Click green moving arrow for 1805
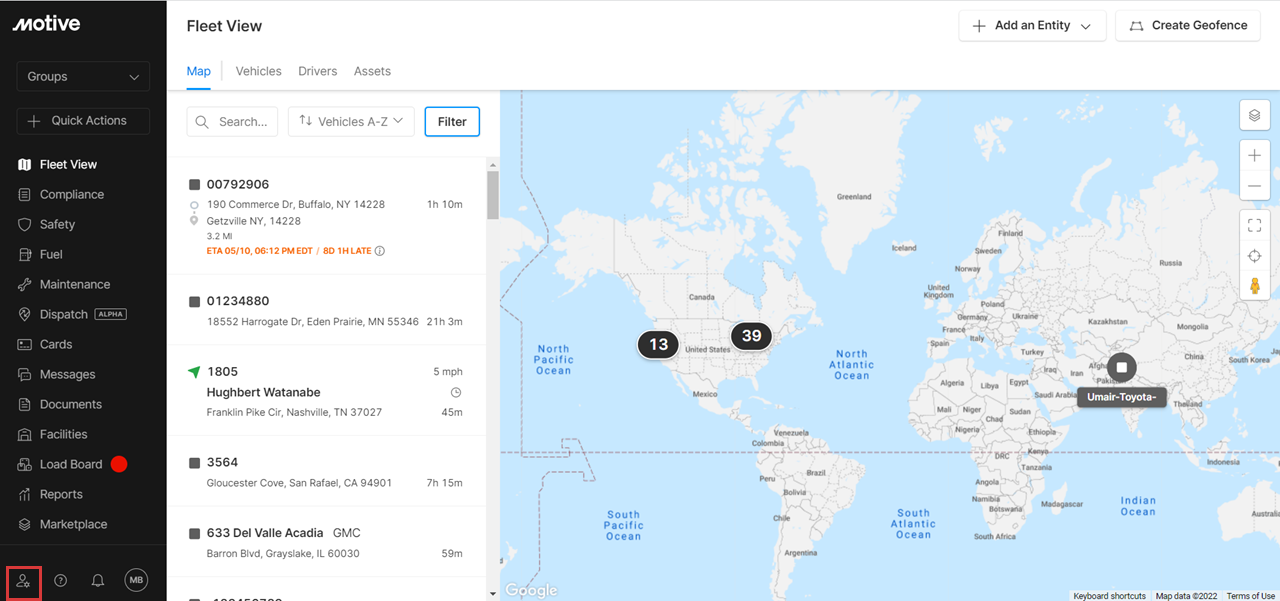This screenshot has height=601, width=1280. tap(194, 371)
